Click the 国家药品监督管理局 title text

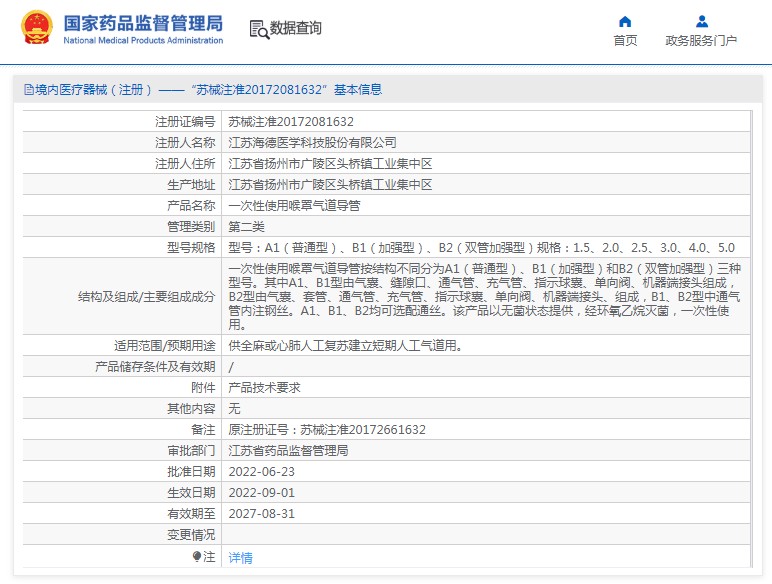(143, 22)
